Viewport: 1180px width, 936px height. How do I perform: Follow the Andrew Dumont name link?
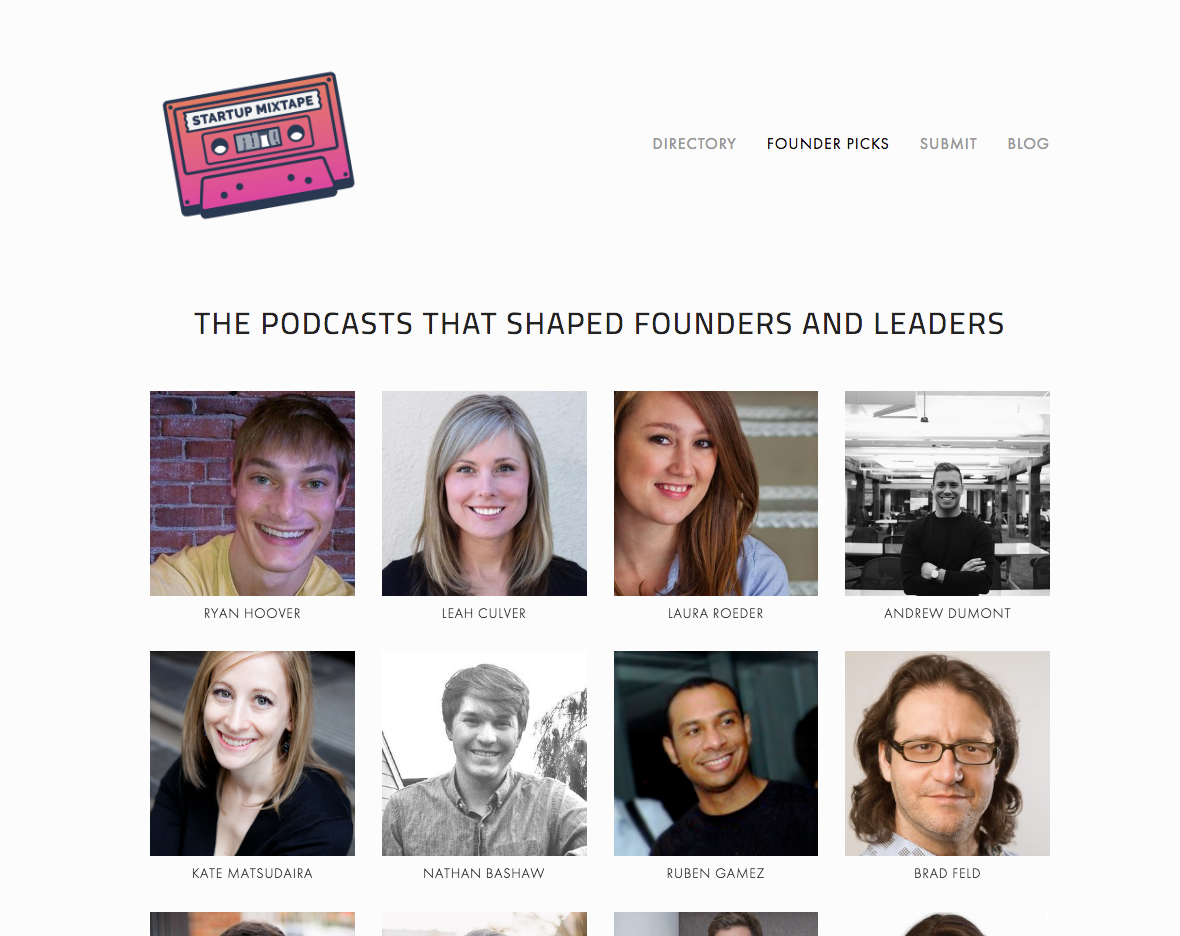947,613
